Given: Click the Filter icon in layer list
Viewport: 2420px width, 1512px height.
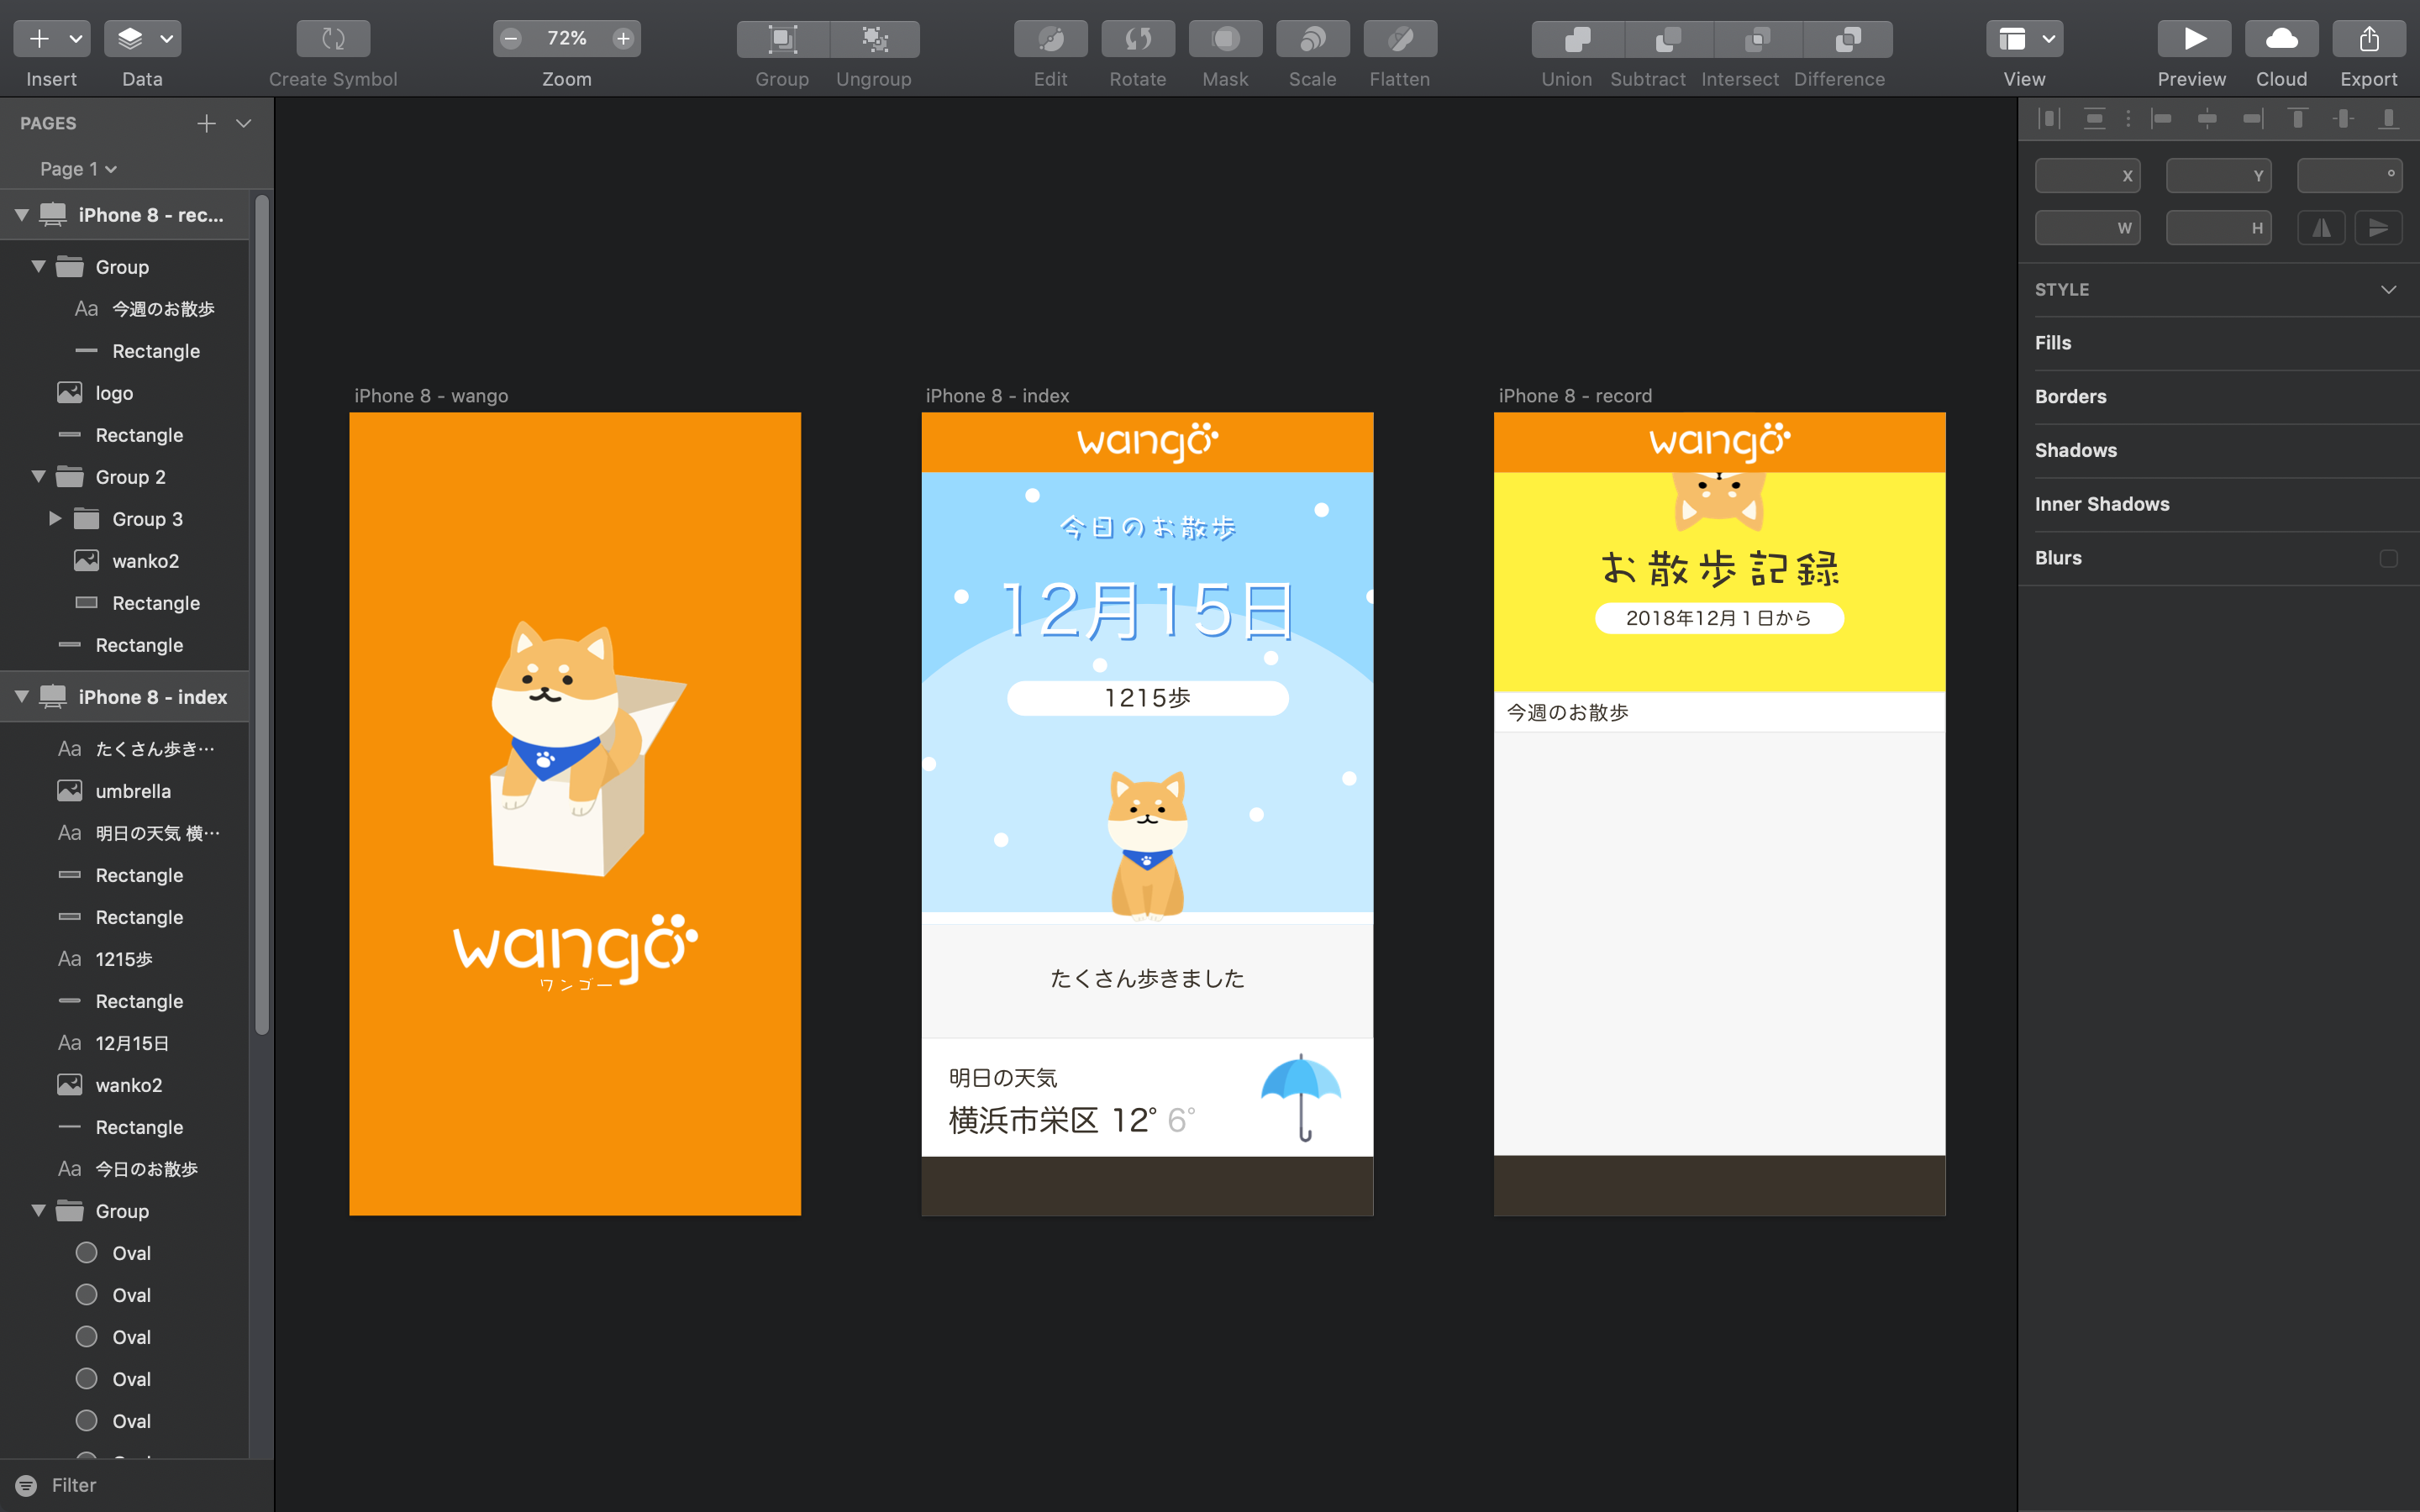Looking at the screenshot, I should pos(26,1485).
